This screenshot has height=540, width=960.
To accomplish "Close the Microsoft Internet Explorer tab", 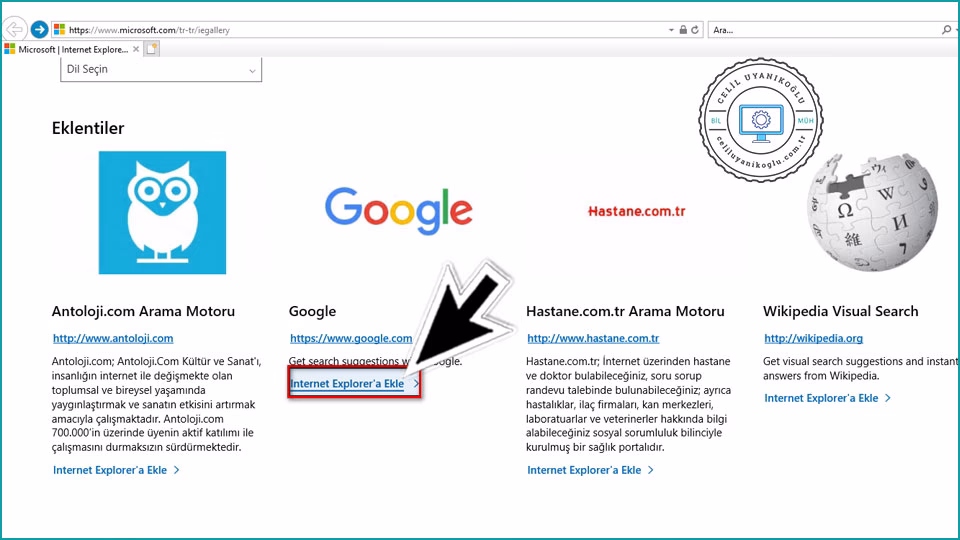I will click(x=136, y=49).
